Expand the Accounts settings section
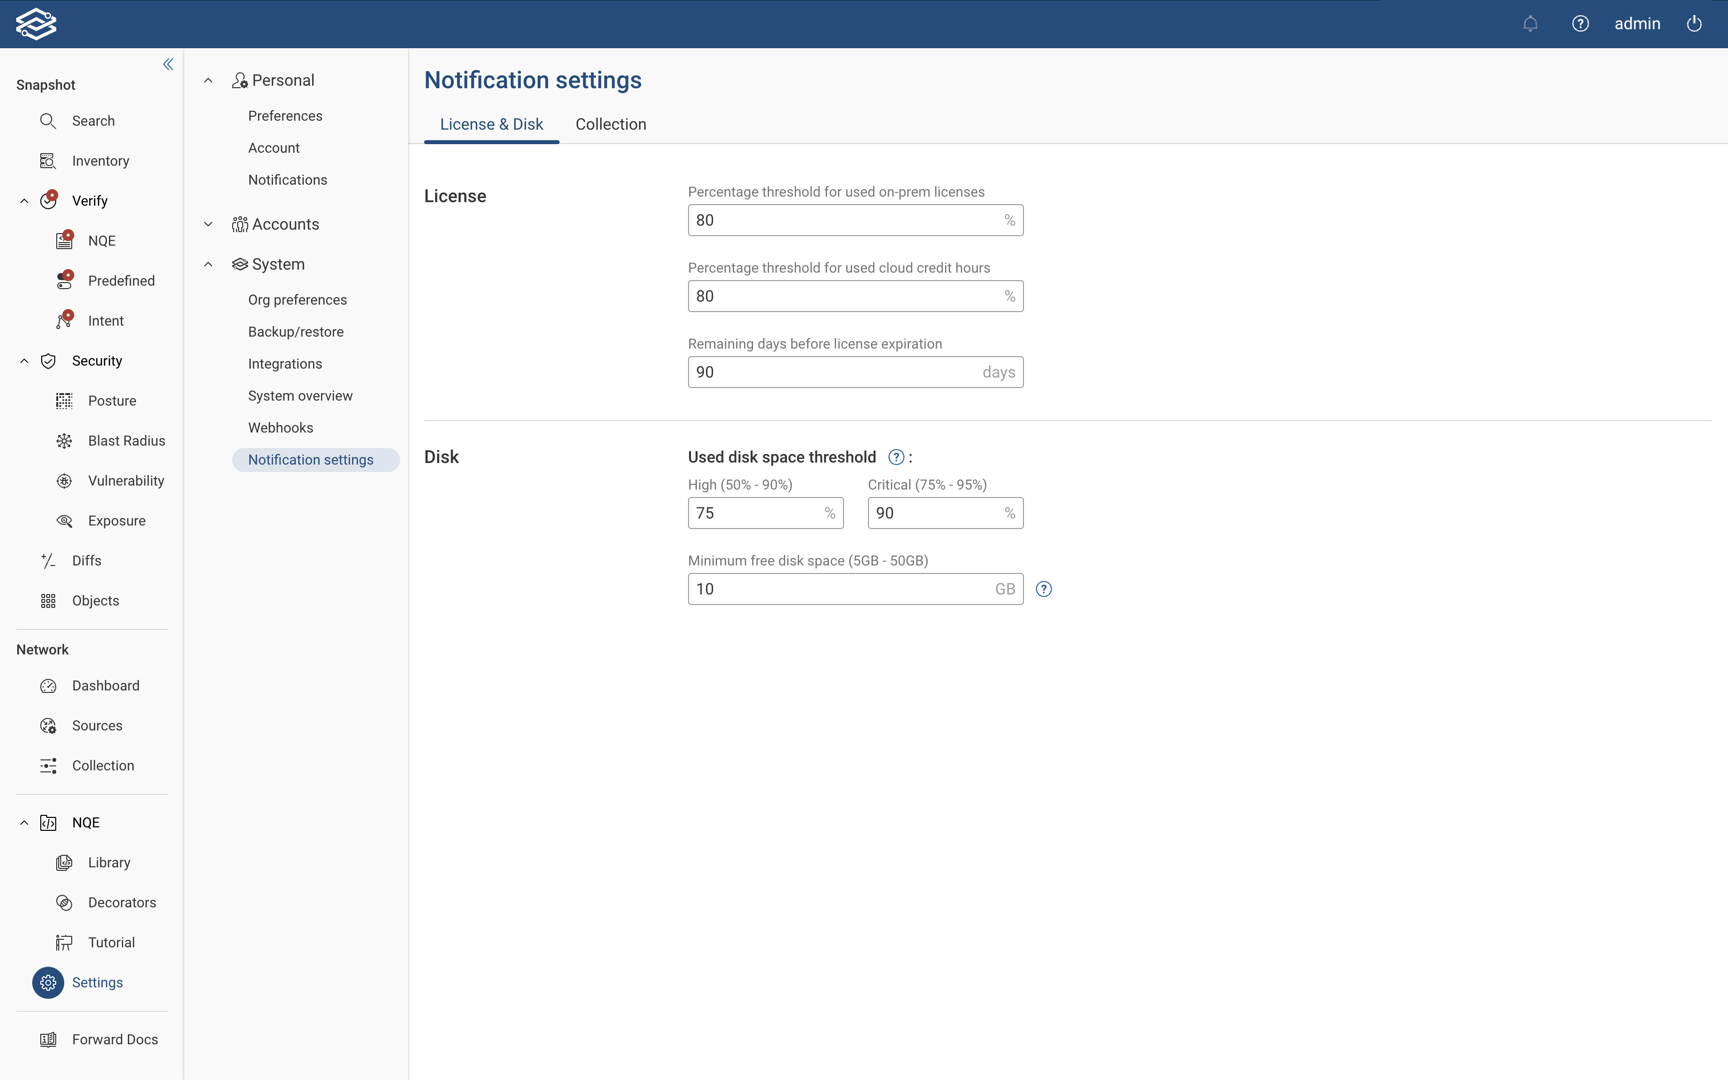 point(208,224)
